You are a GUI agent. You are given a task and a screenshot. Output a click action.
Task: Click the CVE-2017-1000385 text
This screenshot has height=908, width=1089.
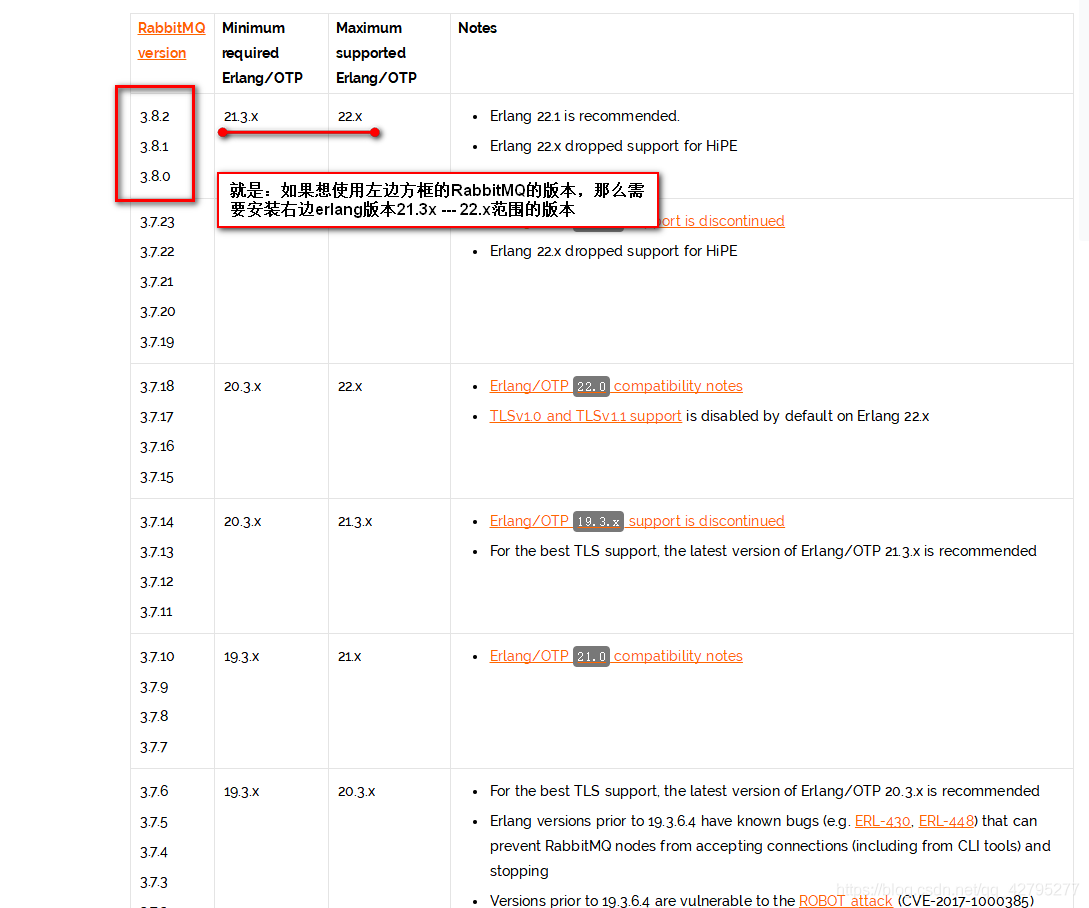(965, 900)
